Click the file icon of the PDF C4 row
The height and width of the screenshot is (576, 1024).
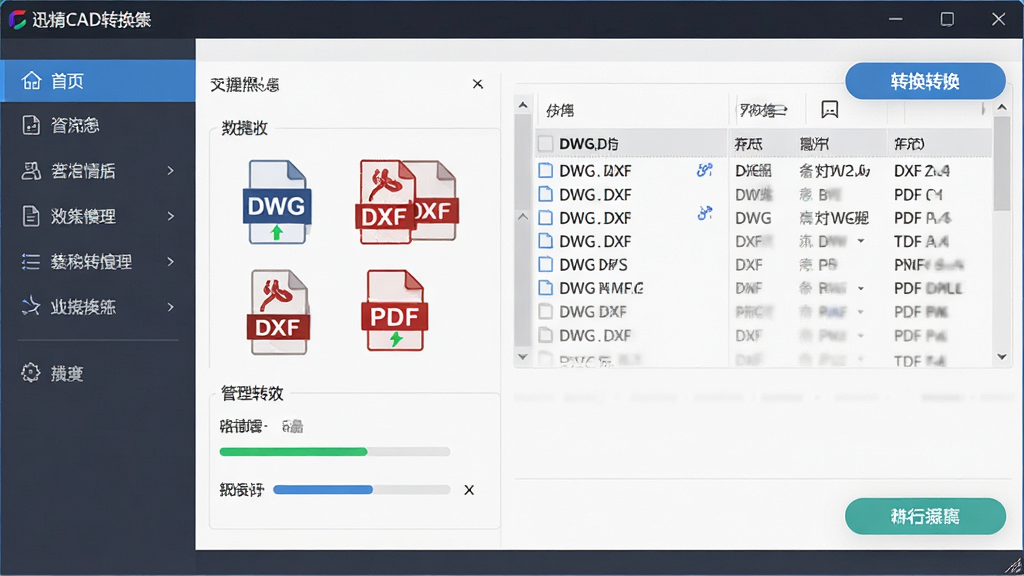pos(545,194)
